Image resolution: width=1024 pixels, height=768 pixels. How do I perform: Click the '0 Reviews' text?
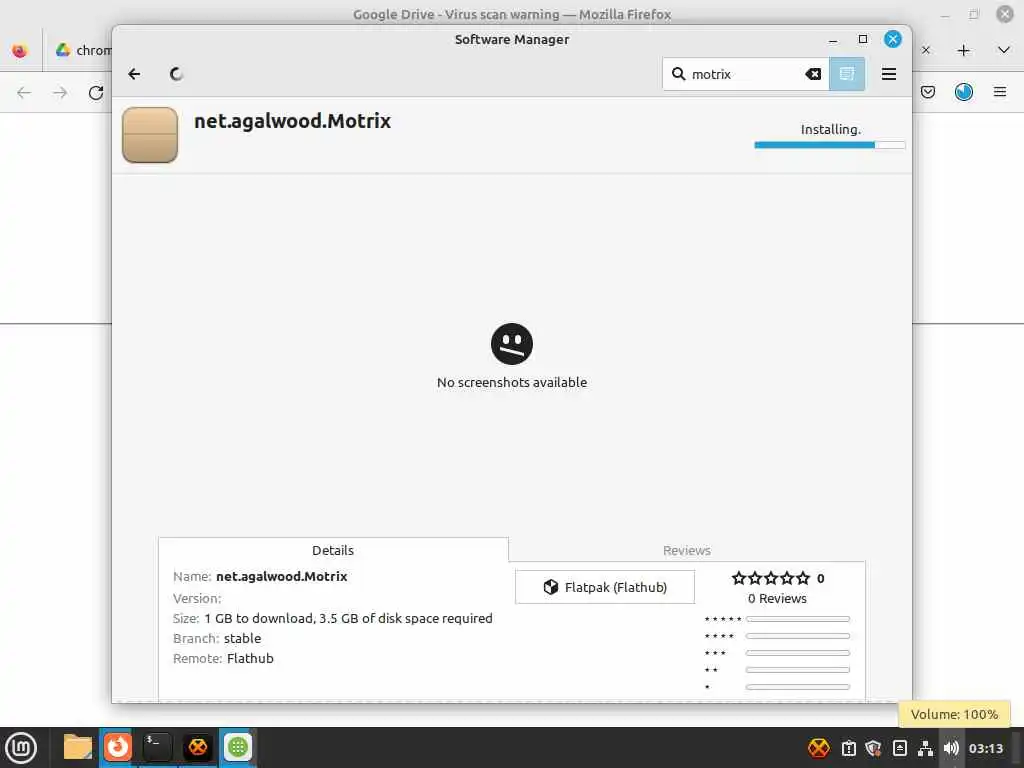[x=777, y=598]
